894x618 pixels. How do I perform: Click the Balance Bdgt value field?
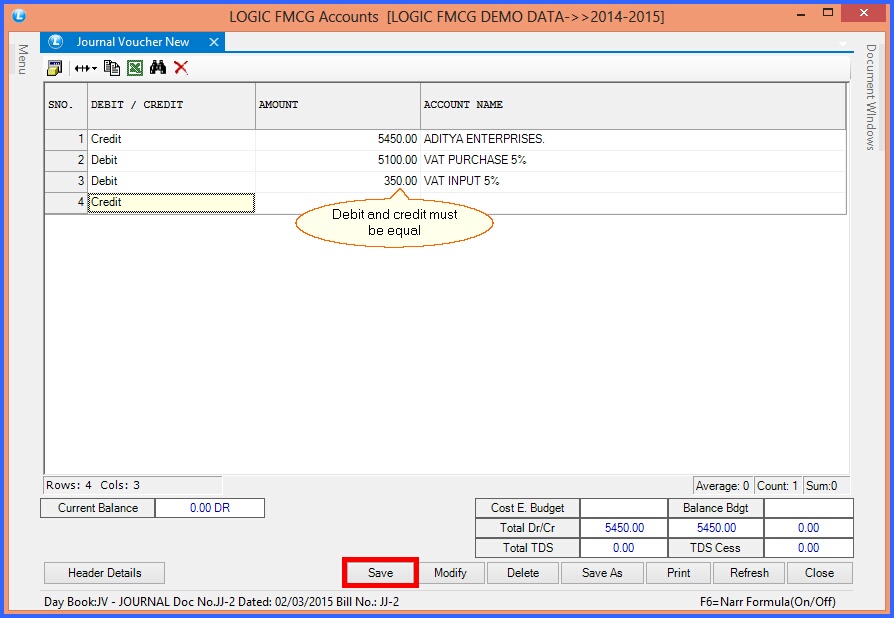pyautogui.click(x=808, y=508)
